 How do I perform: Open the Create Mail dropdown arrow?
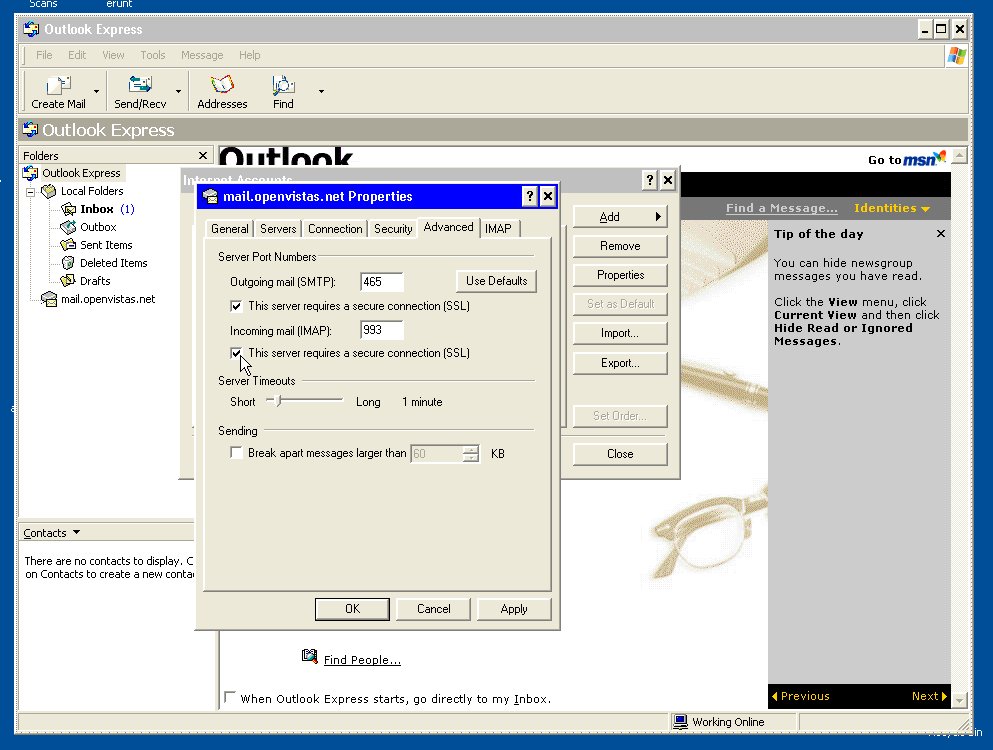point(96,91)
